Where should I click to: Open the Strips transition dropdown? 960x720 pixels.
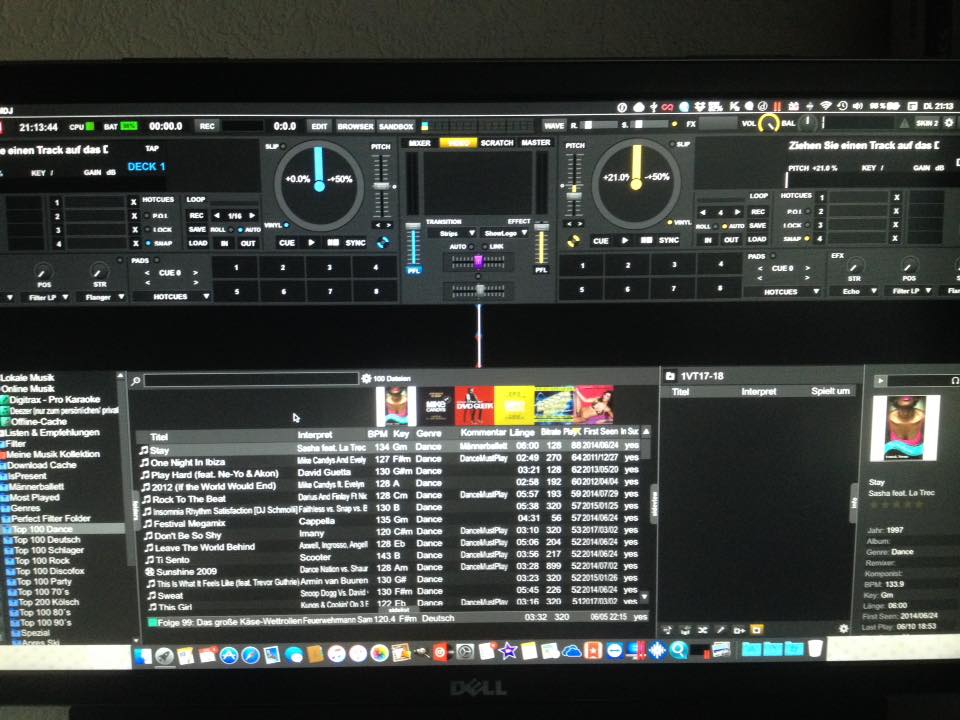tap(452, 233)
